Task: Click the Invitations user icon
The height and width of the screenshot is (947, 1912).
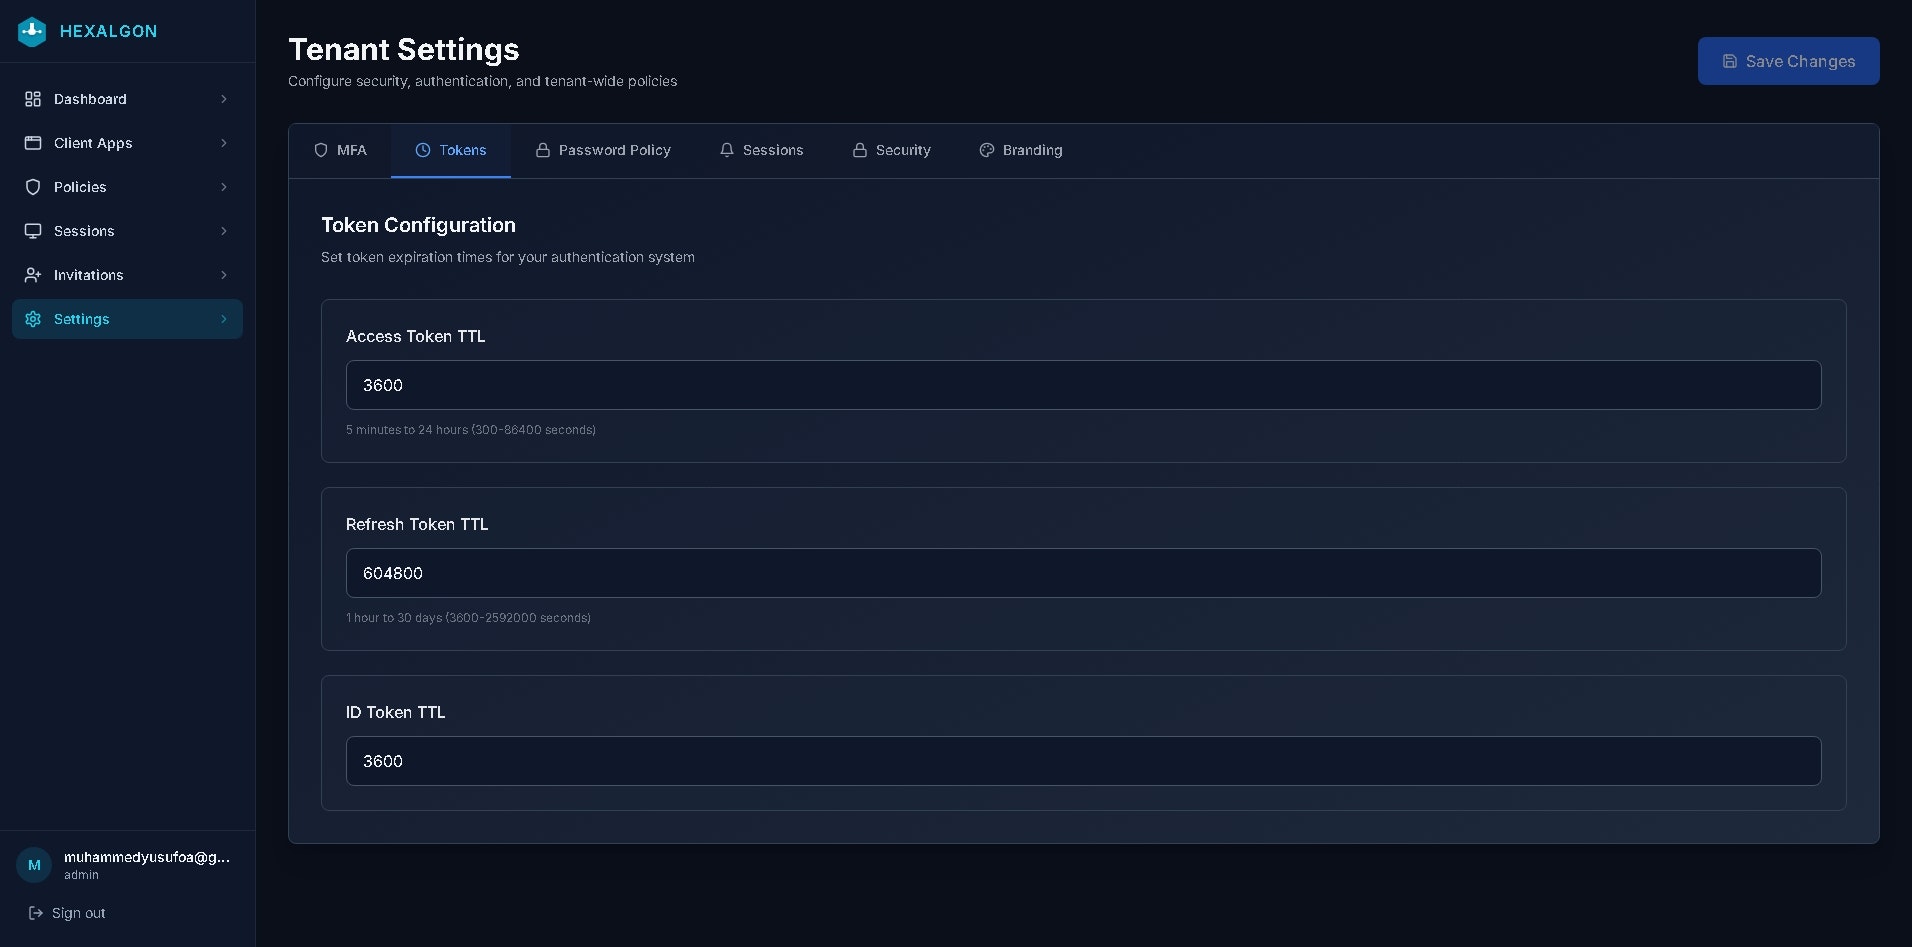Action: (33, 275)
